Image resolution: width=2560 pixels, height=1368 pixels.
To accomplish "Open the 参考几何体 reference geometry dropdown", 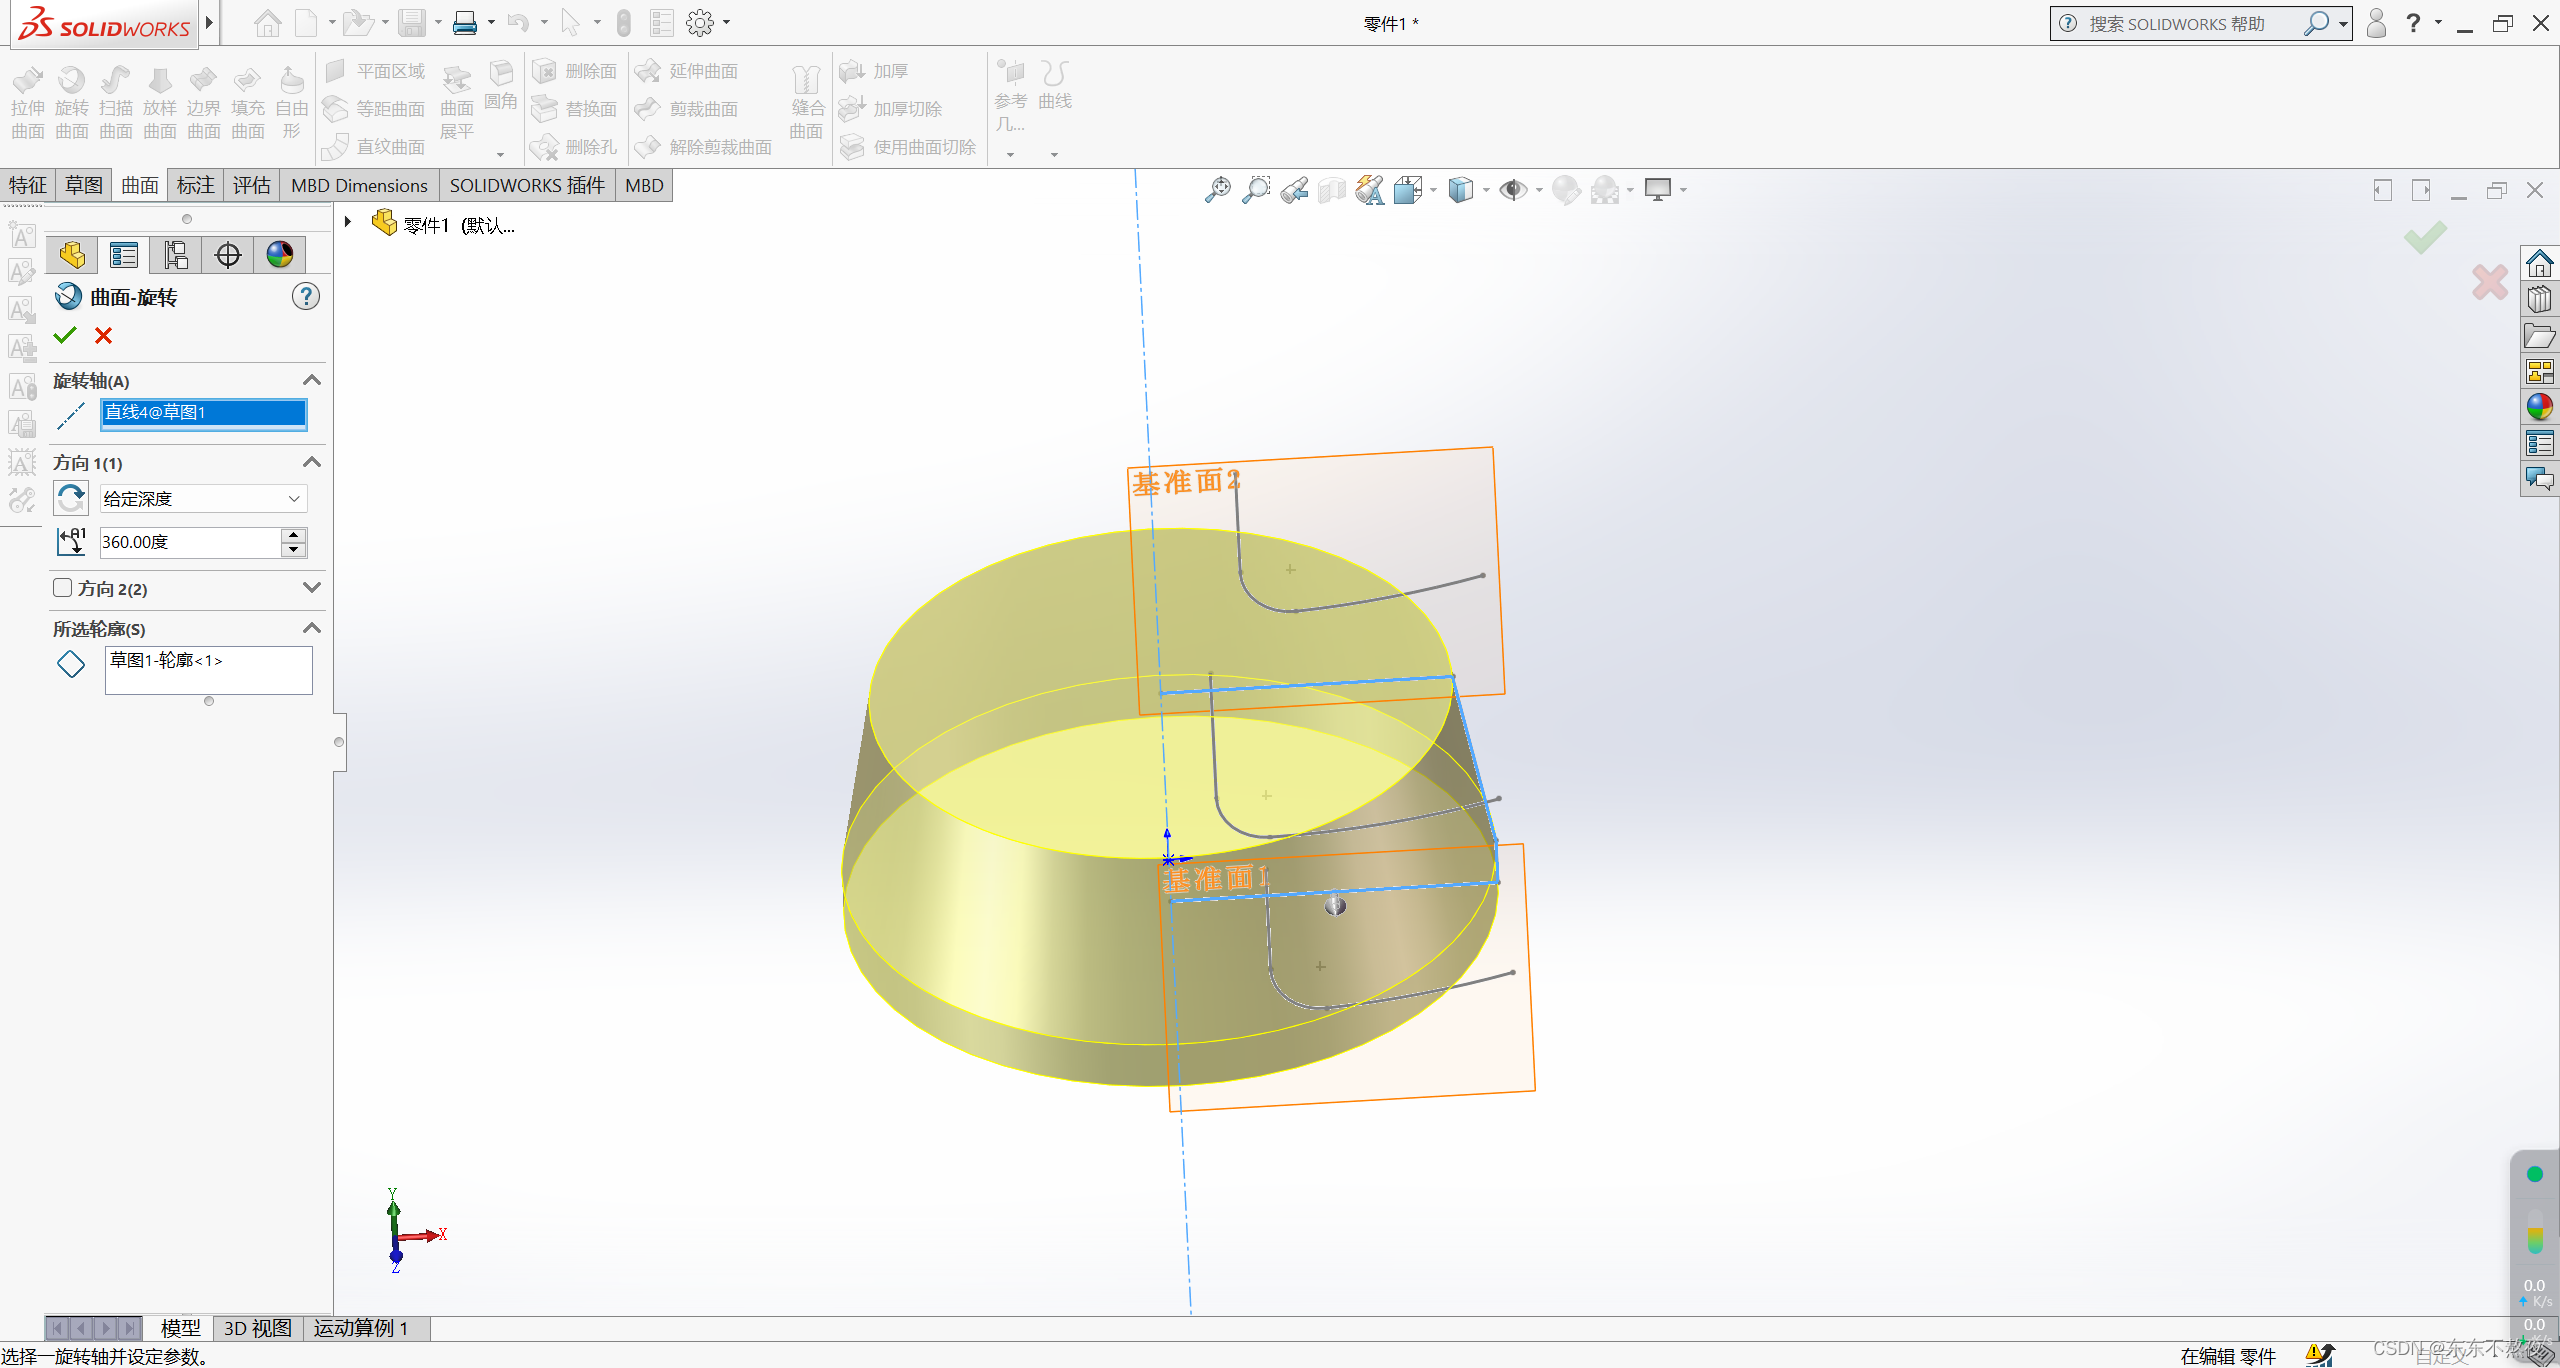I will (x=1011, y=153).
